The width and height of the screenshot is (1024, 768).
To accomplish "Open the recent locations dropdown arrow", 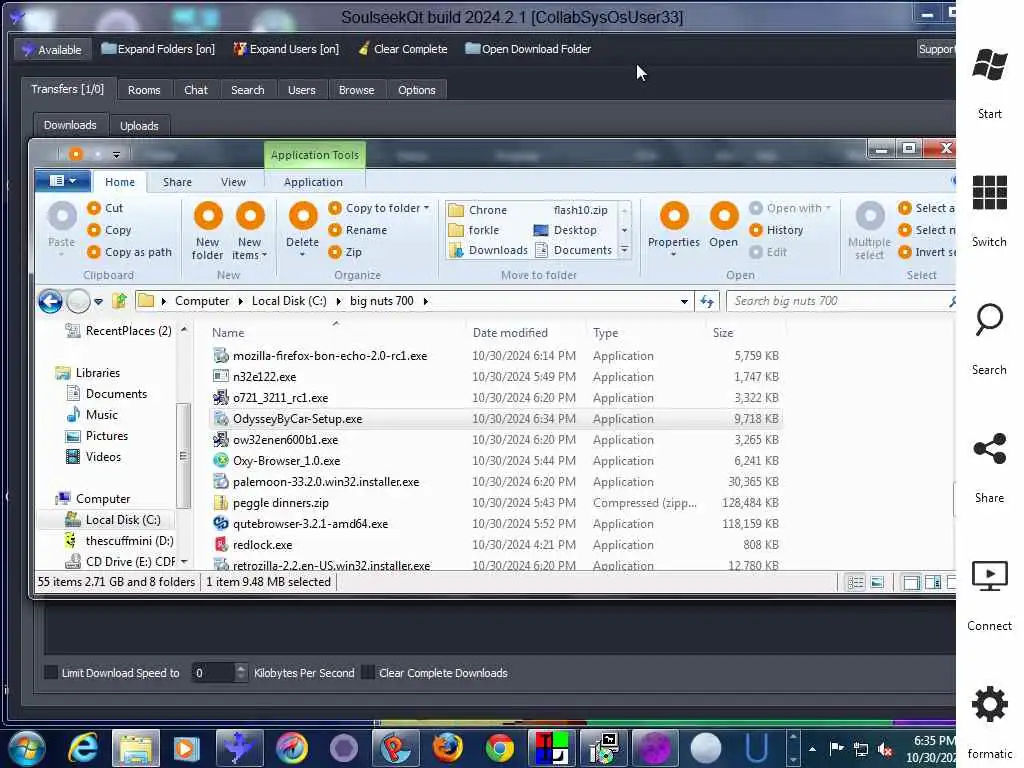I will coord(98,302).
